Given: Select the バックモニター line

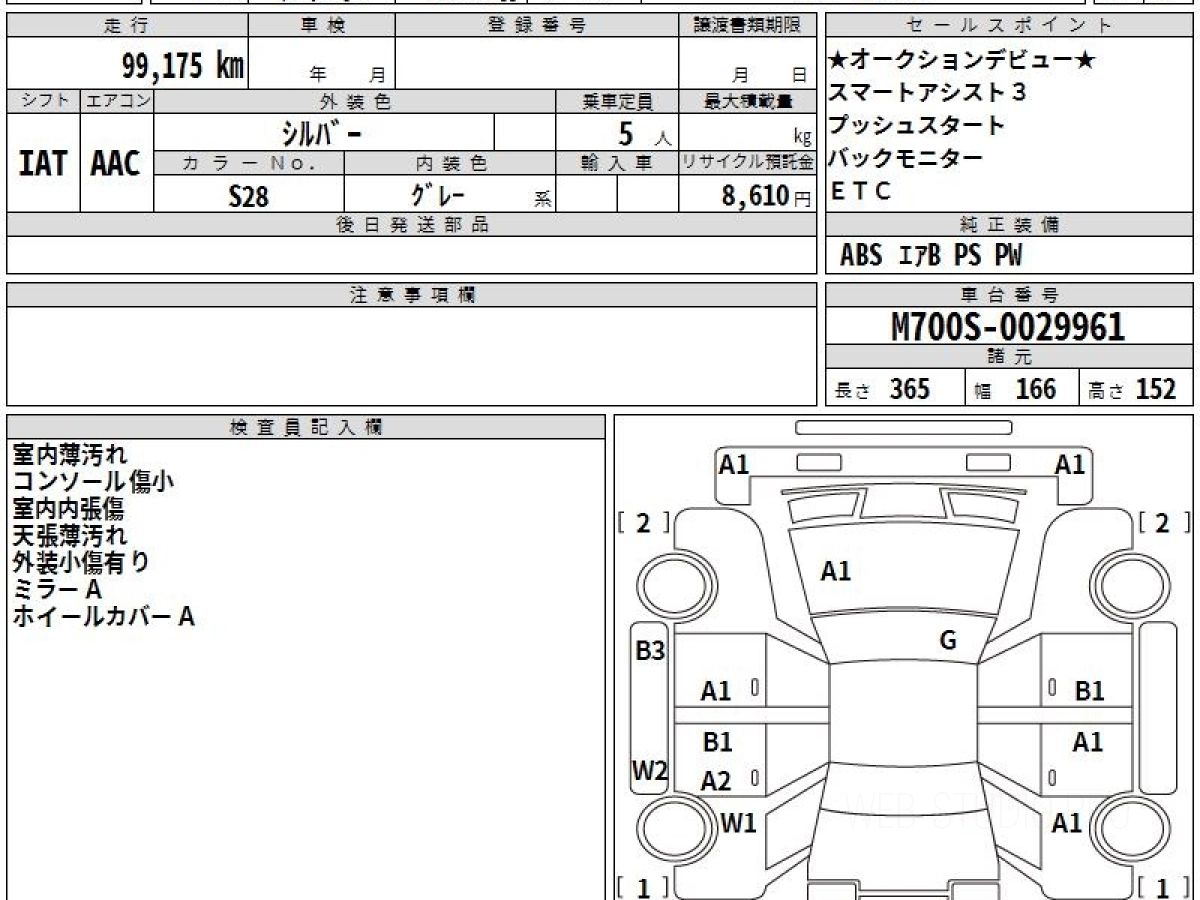Looking at the screenshot, I should tap(905, 158).
